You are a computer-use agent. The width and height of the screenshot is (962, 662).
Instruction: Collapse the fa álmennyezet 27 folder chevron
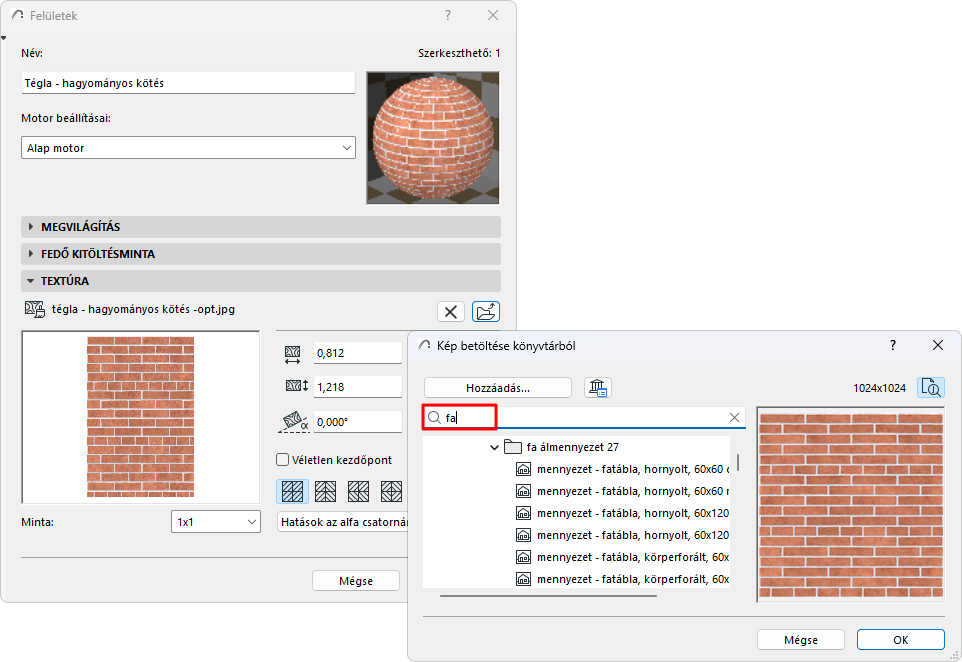pos(494,447)
